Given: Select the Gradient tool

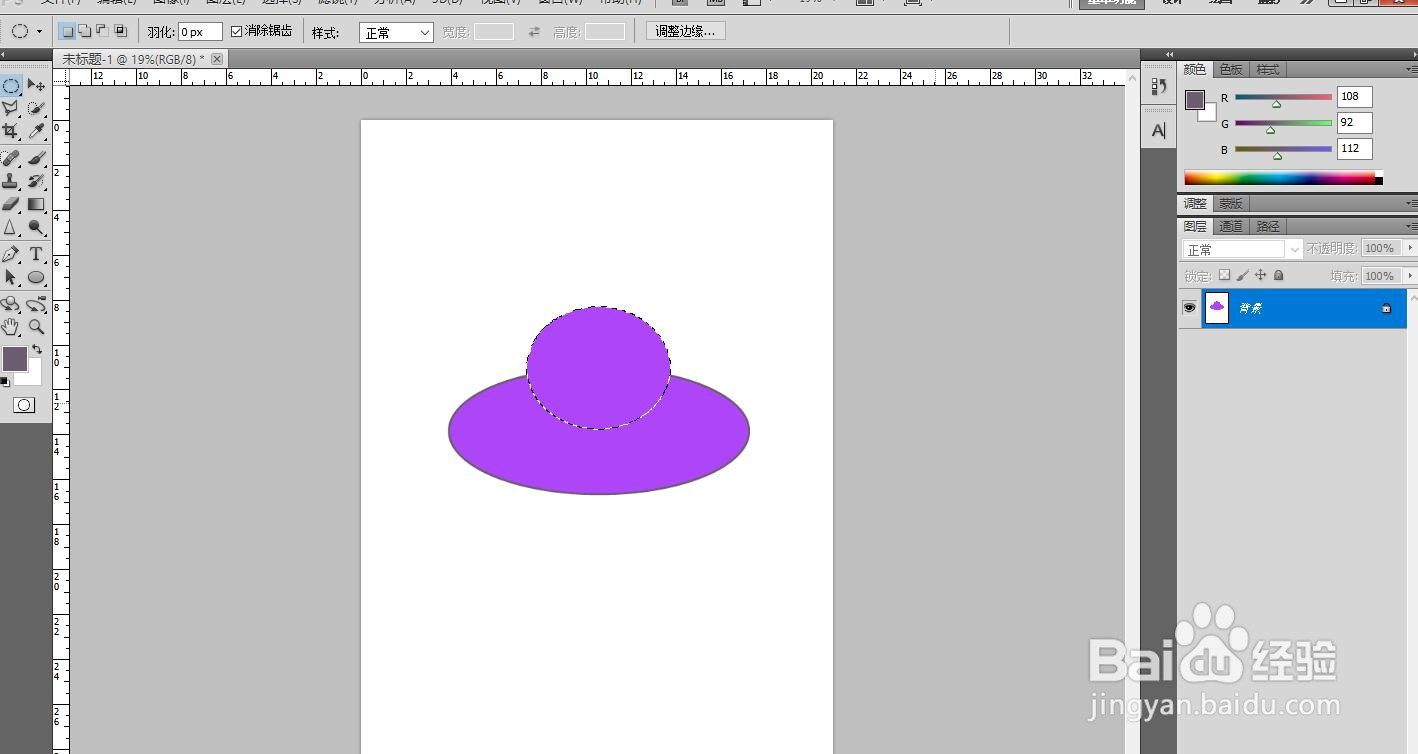Looking at the screenshot, I should pos(36,204).
